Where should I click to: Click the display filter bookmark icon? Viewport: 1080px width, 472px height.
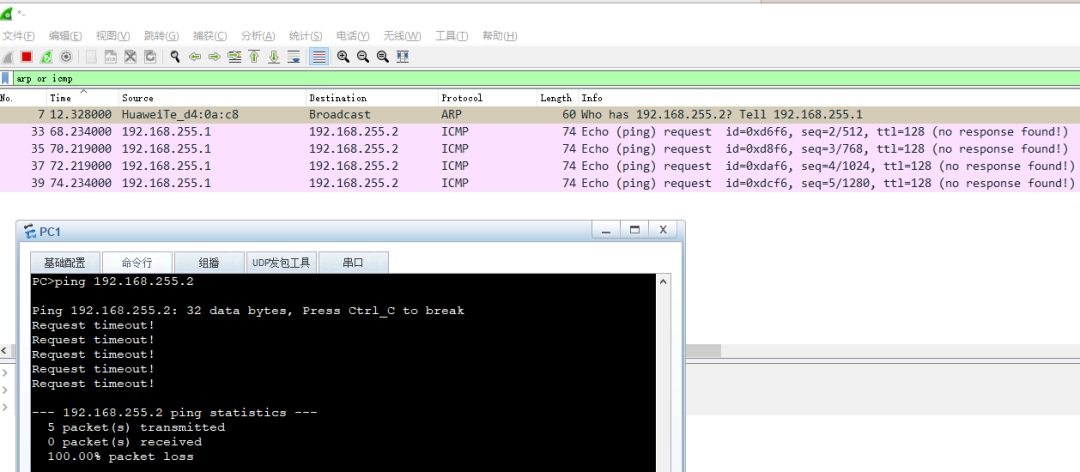point(6,79)
